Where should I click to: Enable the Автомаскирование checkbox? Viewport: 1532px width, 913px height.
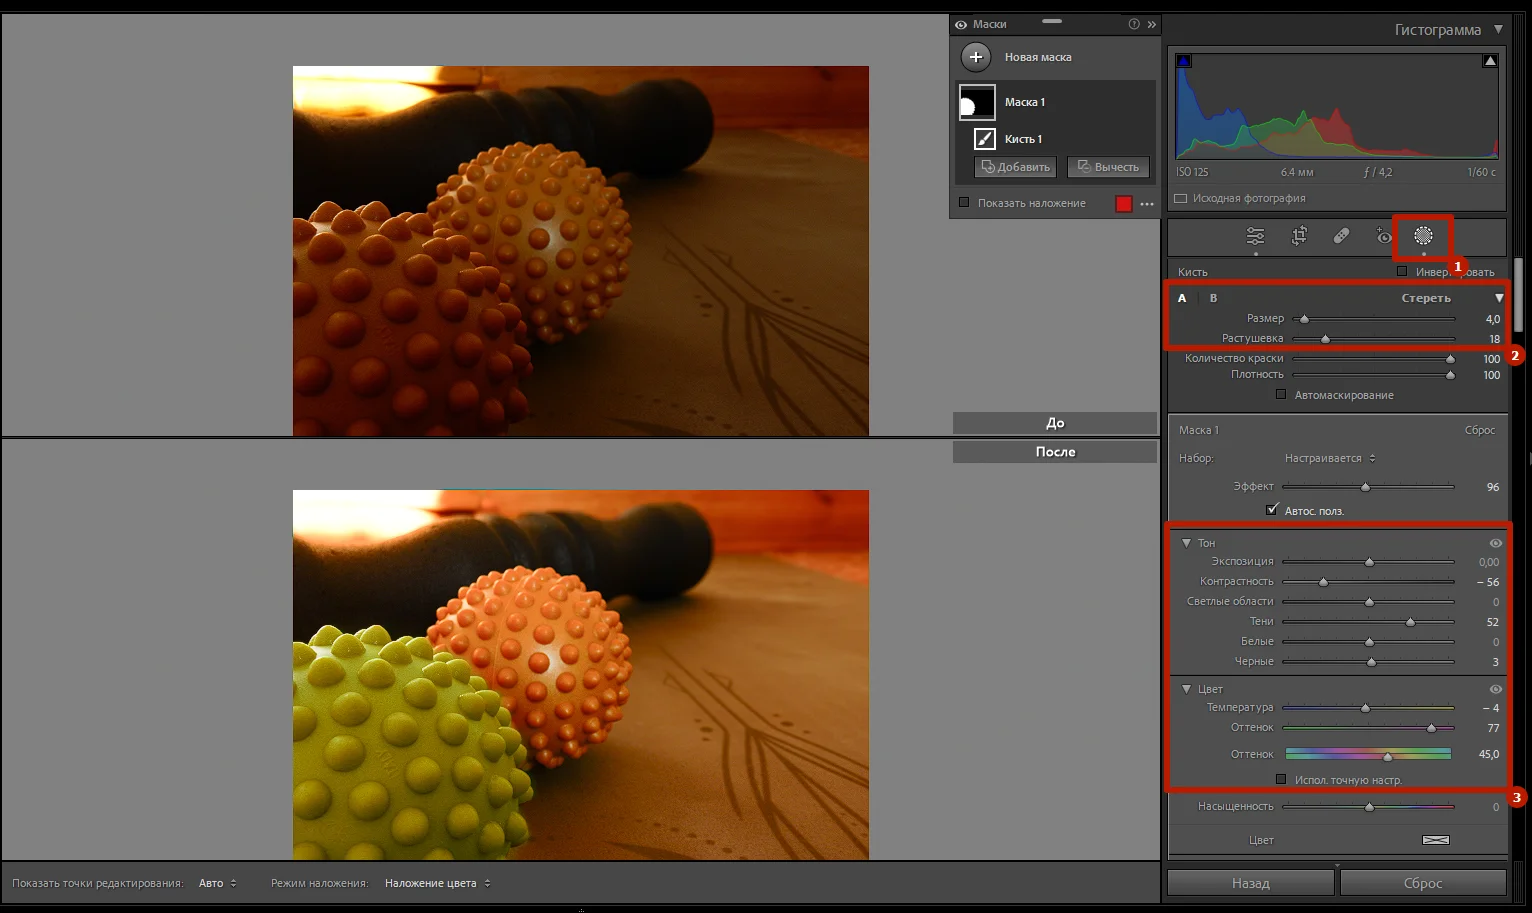[1281, 395]
